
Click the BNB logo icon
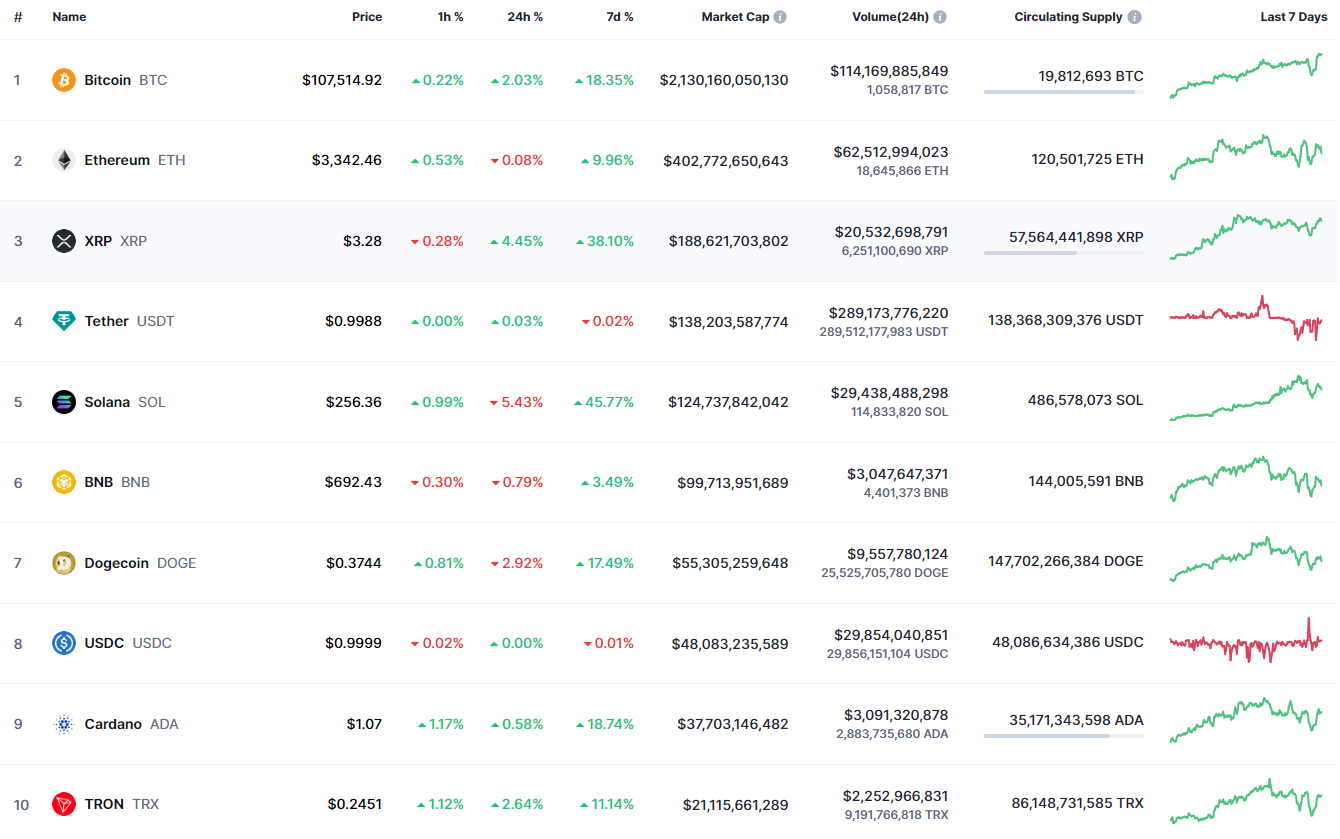click(64, 482)
